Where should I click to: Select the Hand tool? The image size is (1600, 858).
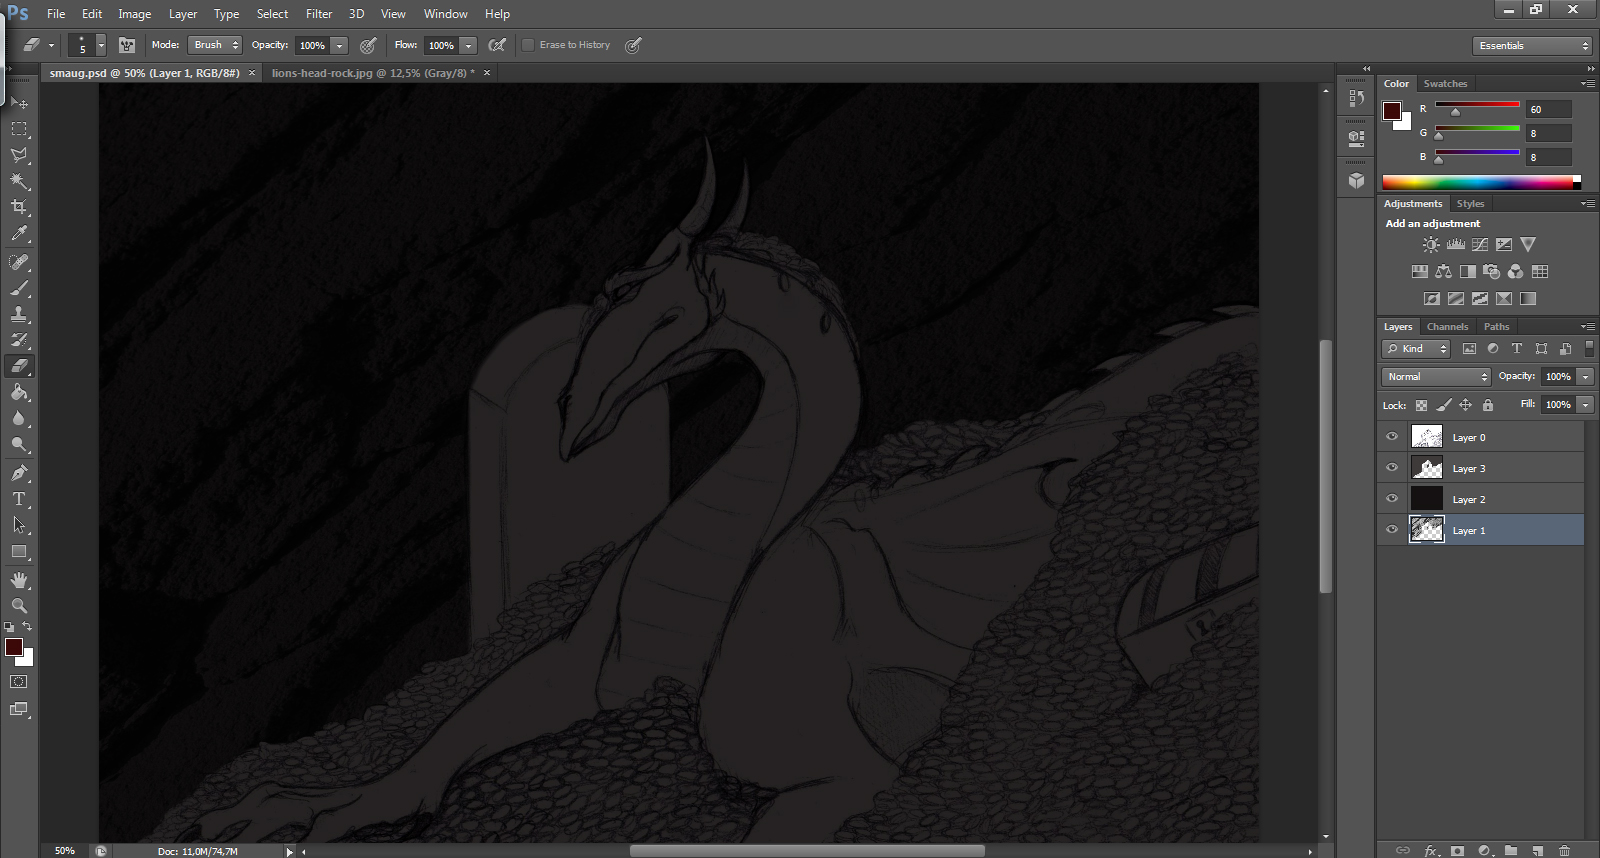19,580
